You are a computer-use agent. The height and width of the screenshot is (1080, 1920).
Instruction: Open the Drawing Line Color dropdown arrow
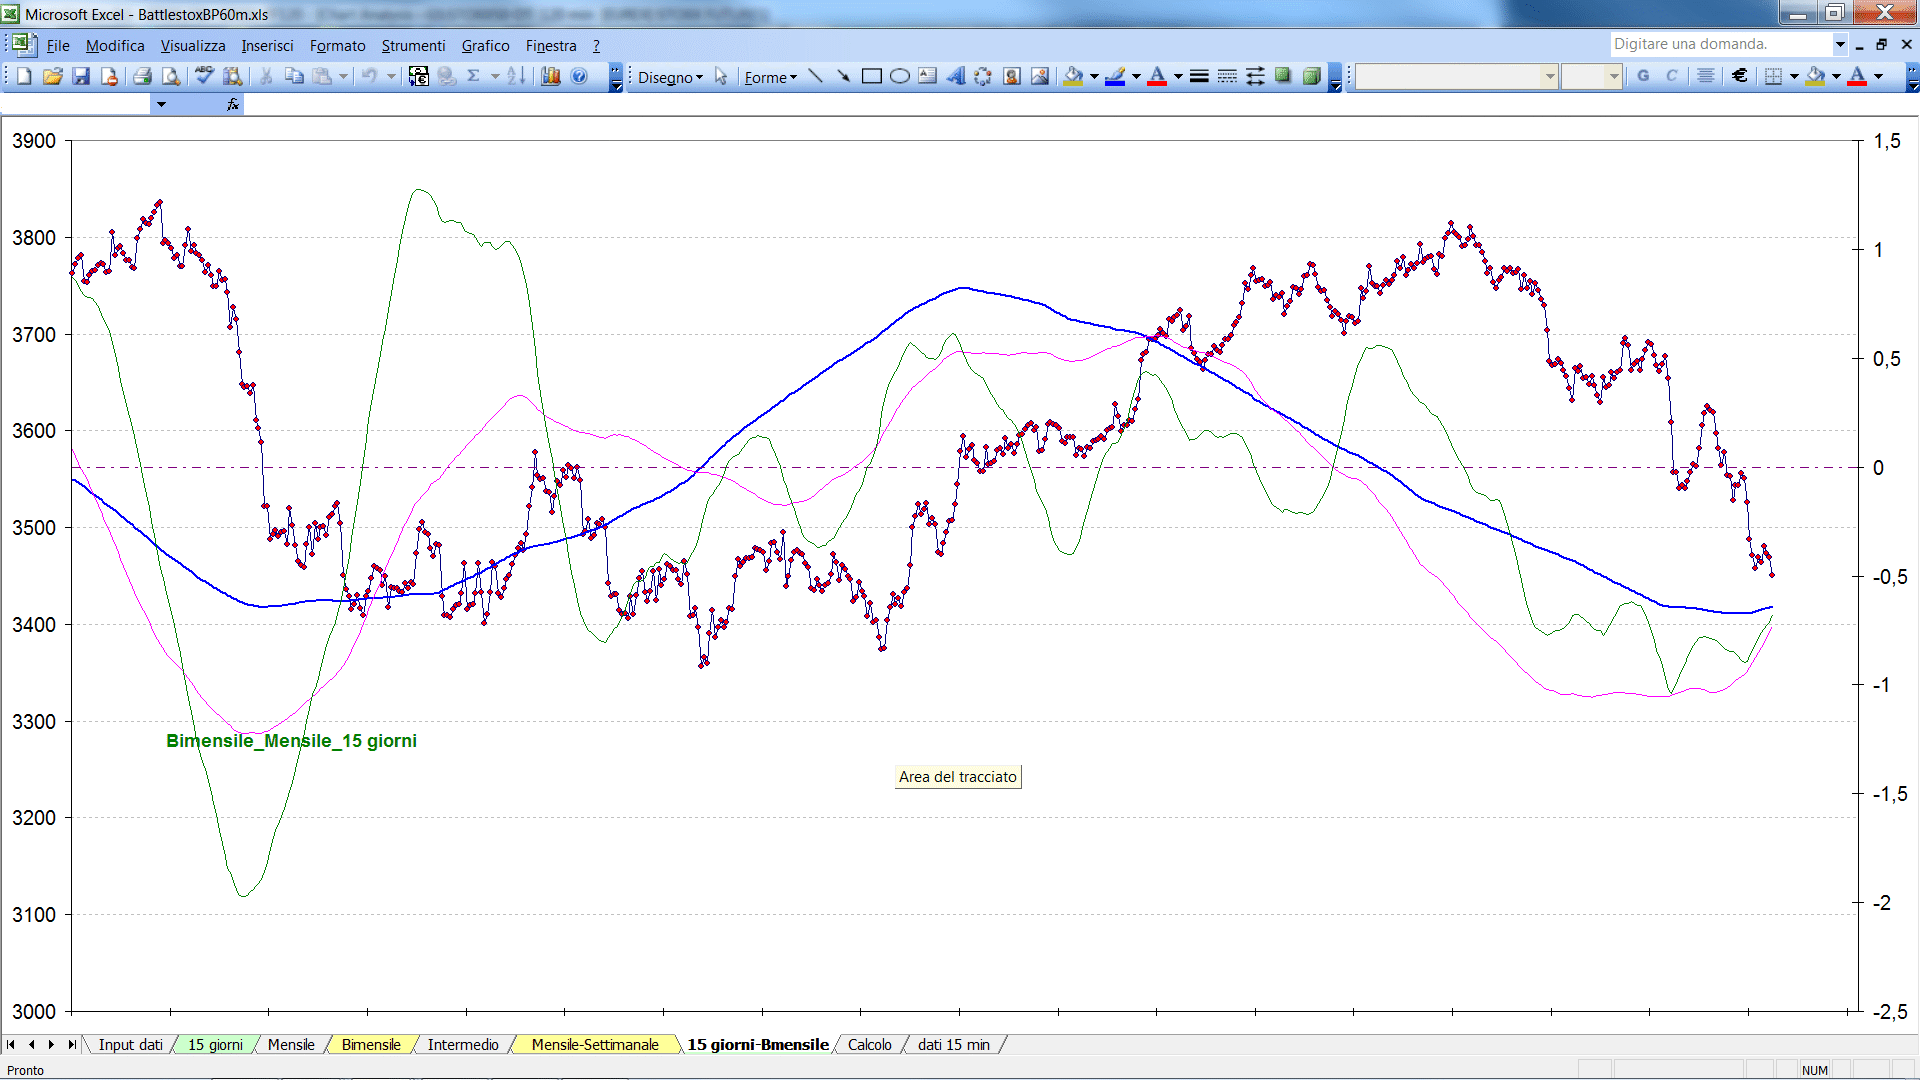click(1136, 76)
